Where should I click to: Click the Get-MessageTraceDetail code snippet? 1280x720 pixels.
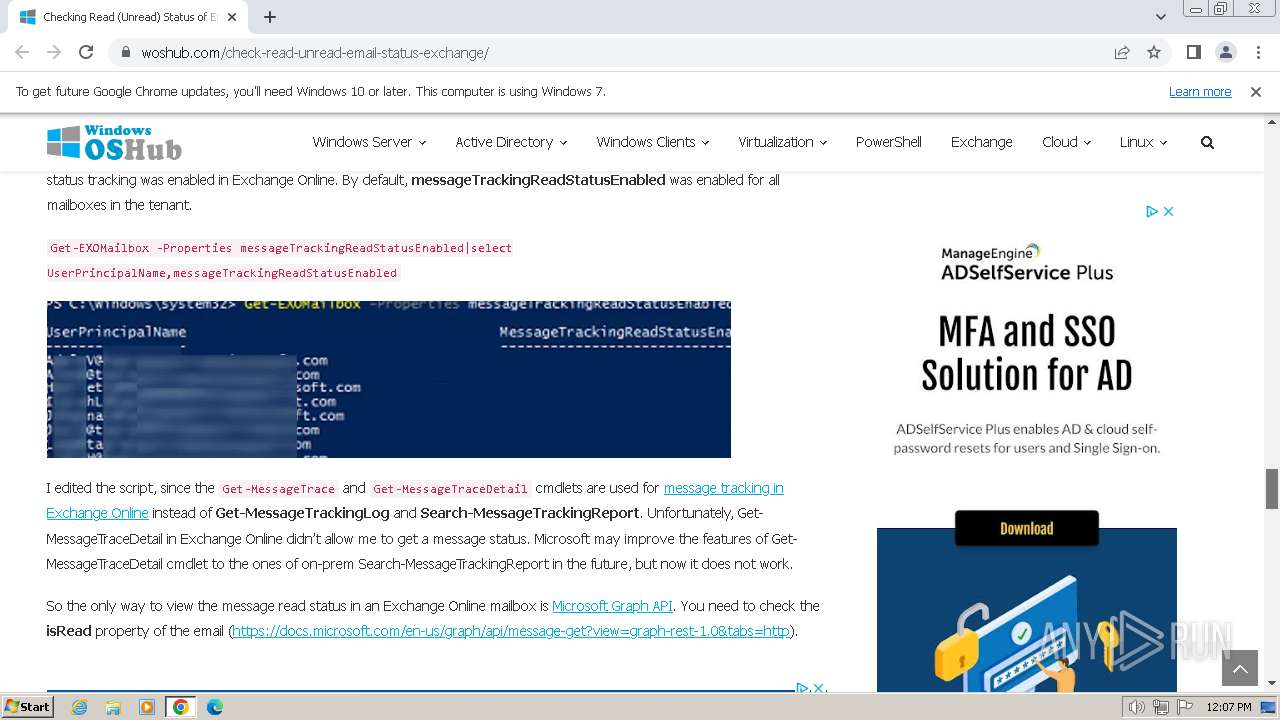pyautogui.click(x=450, y=489)
